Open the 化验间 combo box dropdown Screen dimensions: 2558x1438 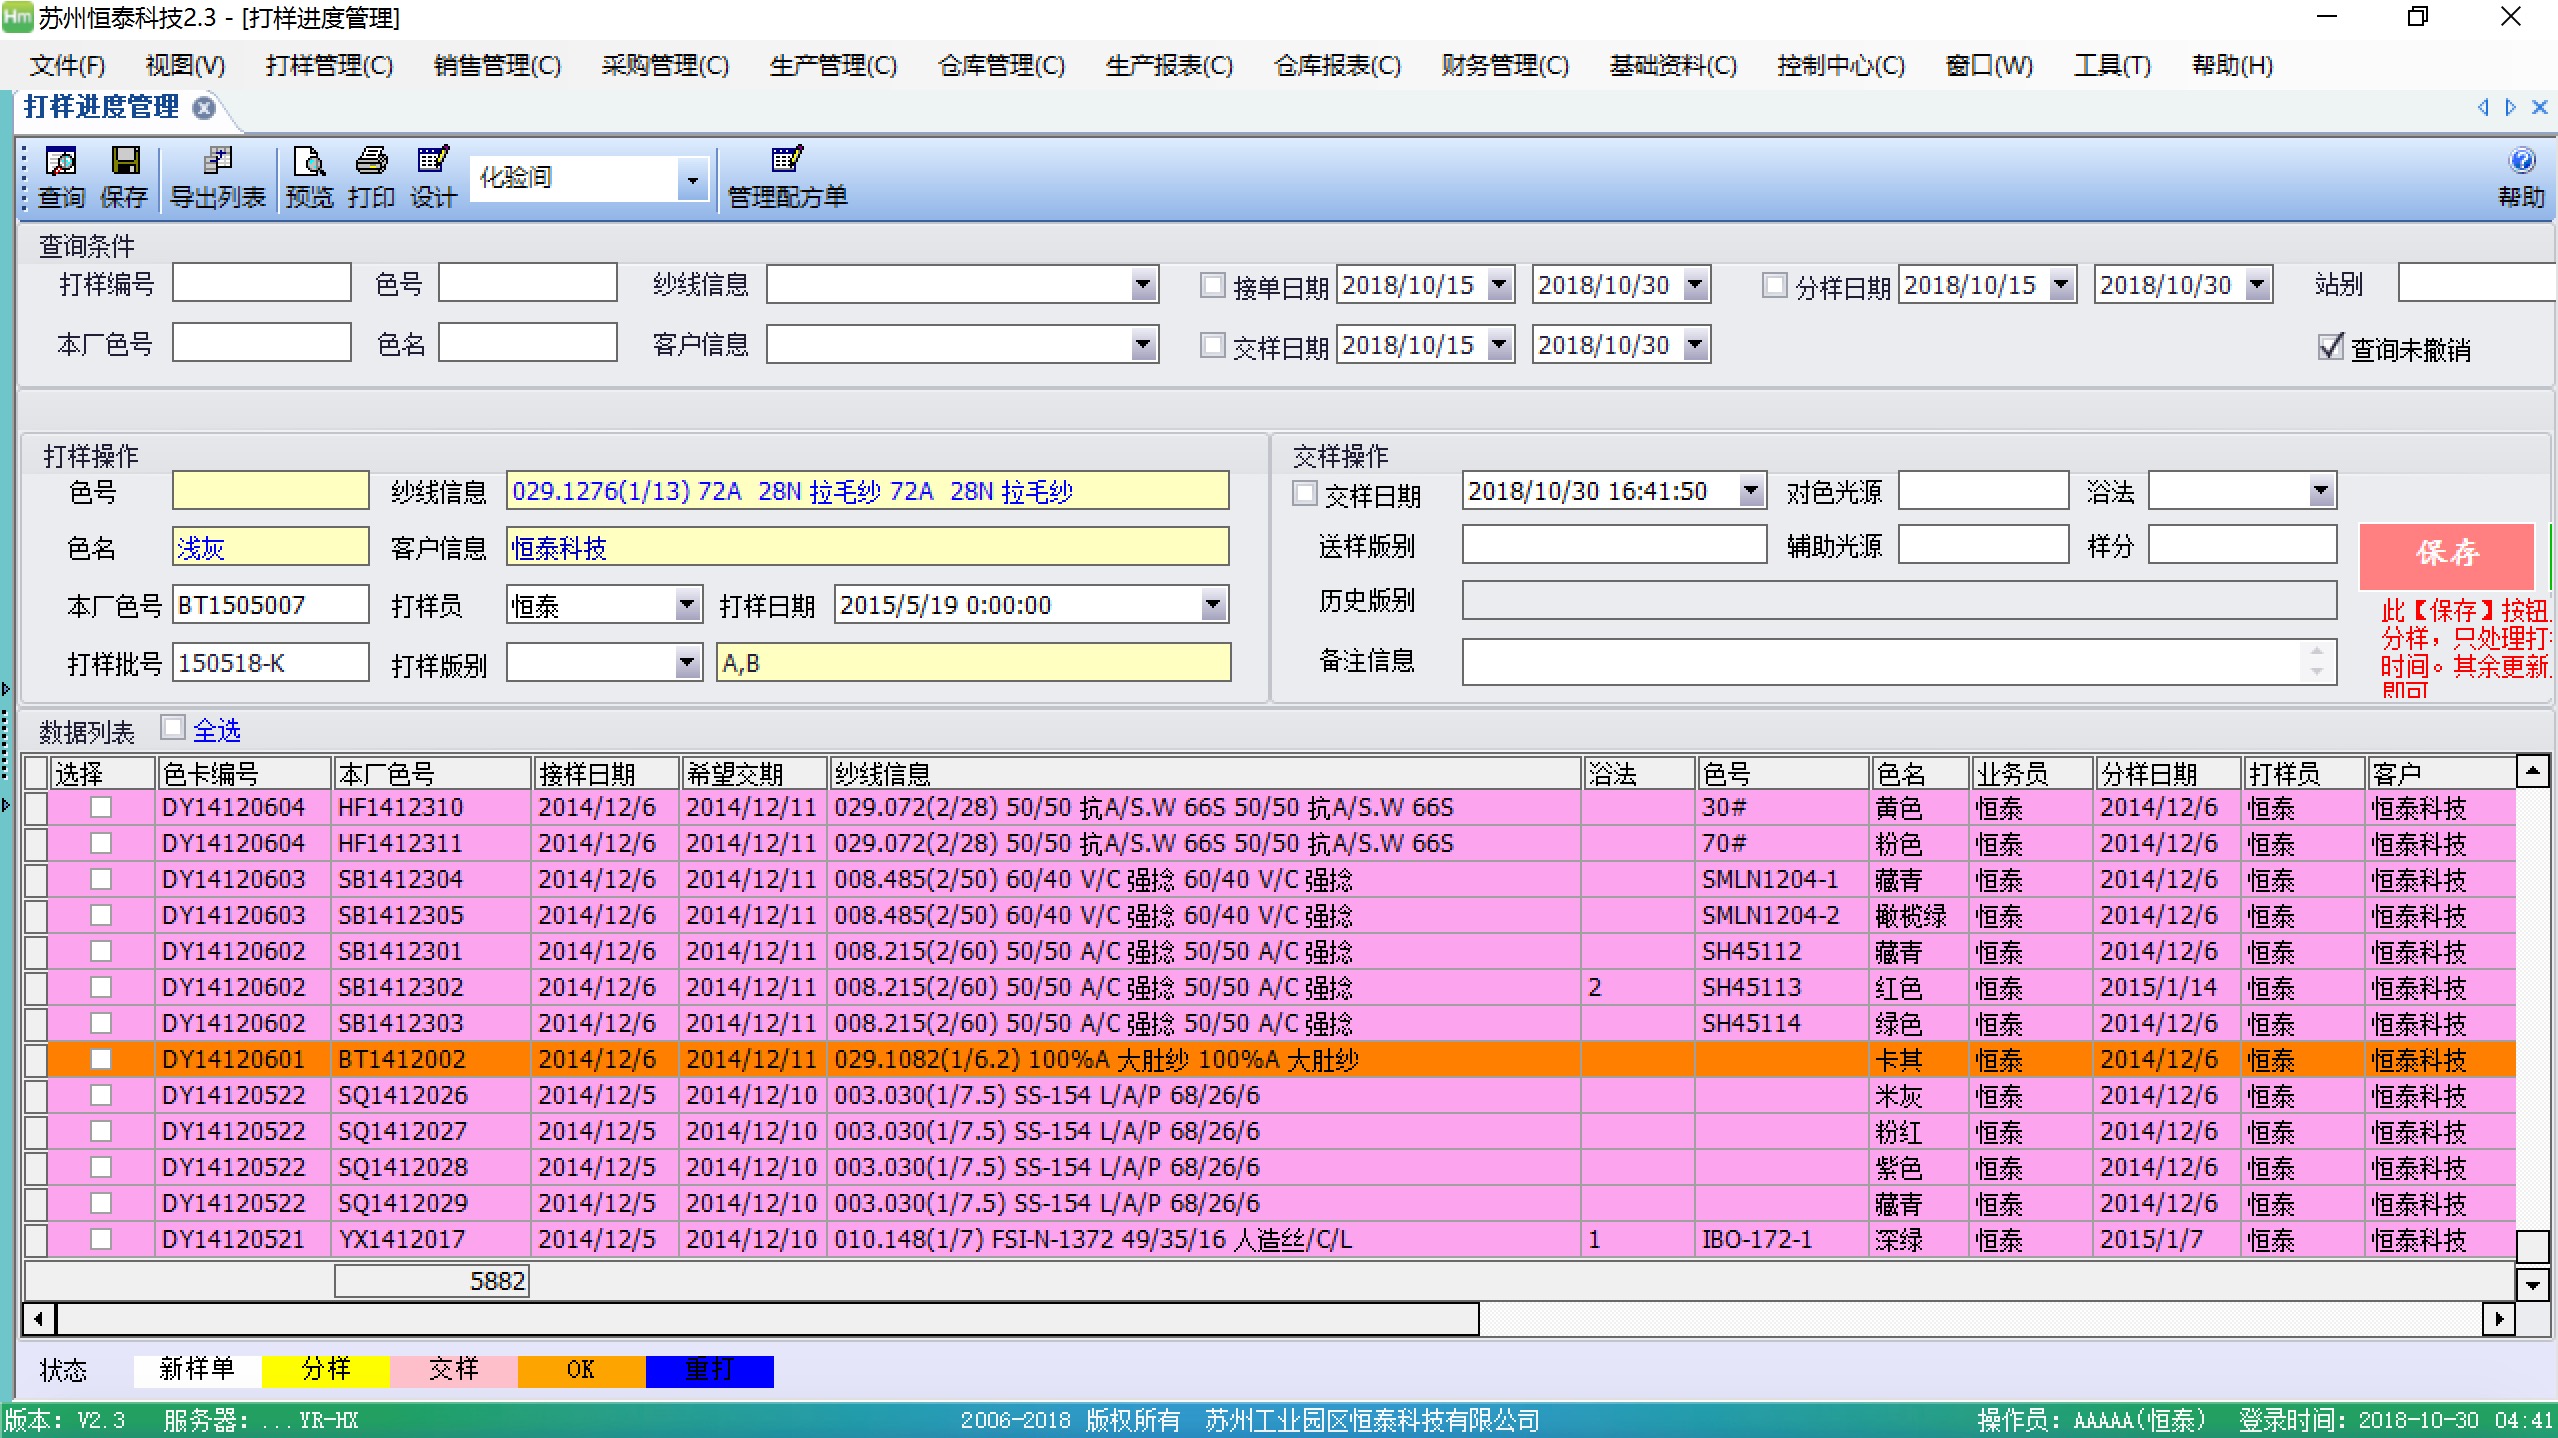point(693,178)
